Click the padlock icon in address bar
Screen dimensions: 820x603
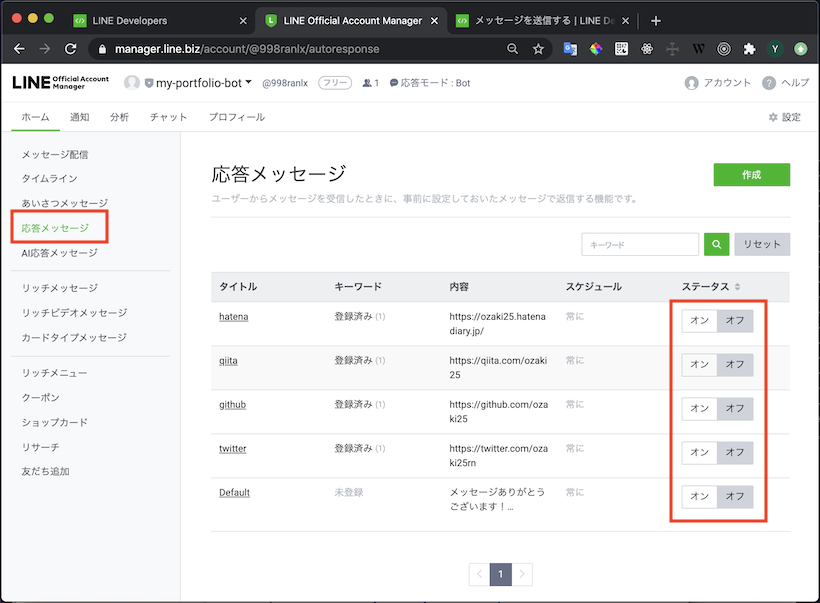coord(102,49)
